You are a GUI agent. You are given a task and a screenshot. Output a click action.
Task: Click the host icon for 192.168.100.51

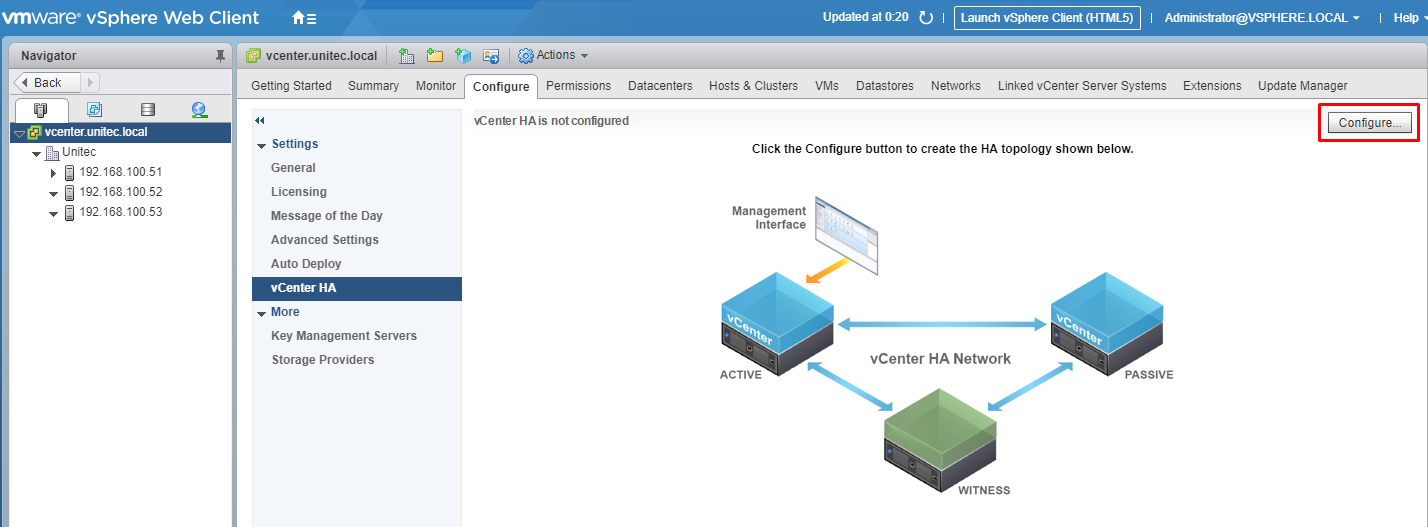click(69, 172)
